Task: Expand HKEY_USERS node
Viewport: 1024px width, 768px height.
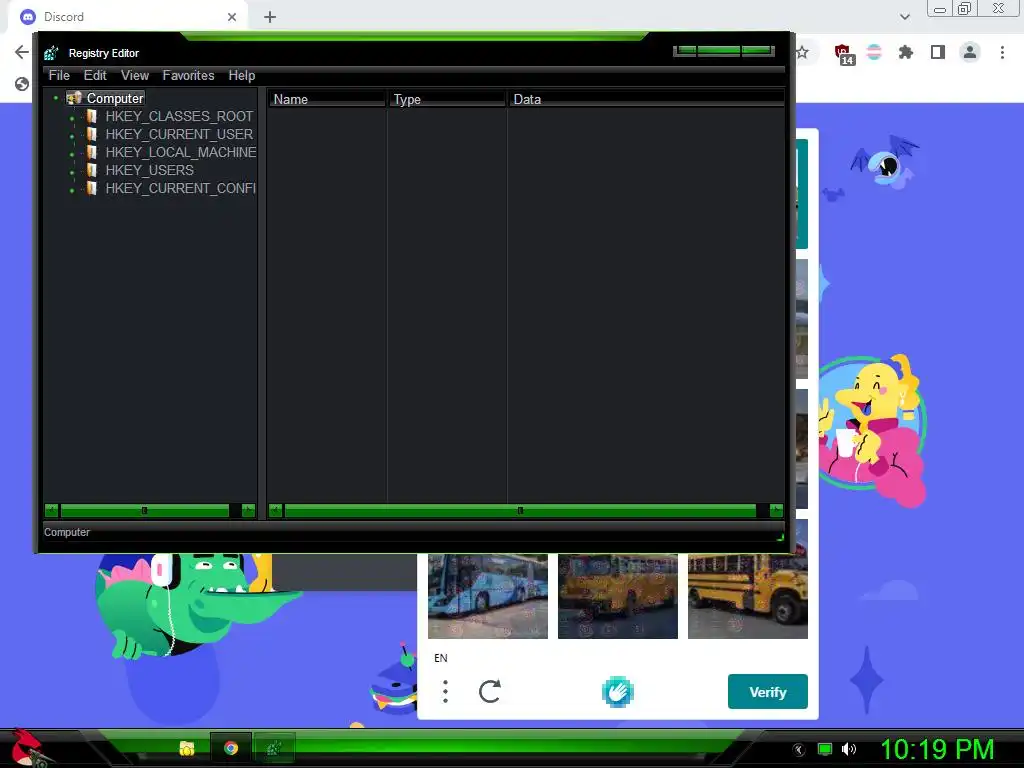Action: [72, 172]
